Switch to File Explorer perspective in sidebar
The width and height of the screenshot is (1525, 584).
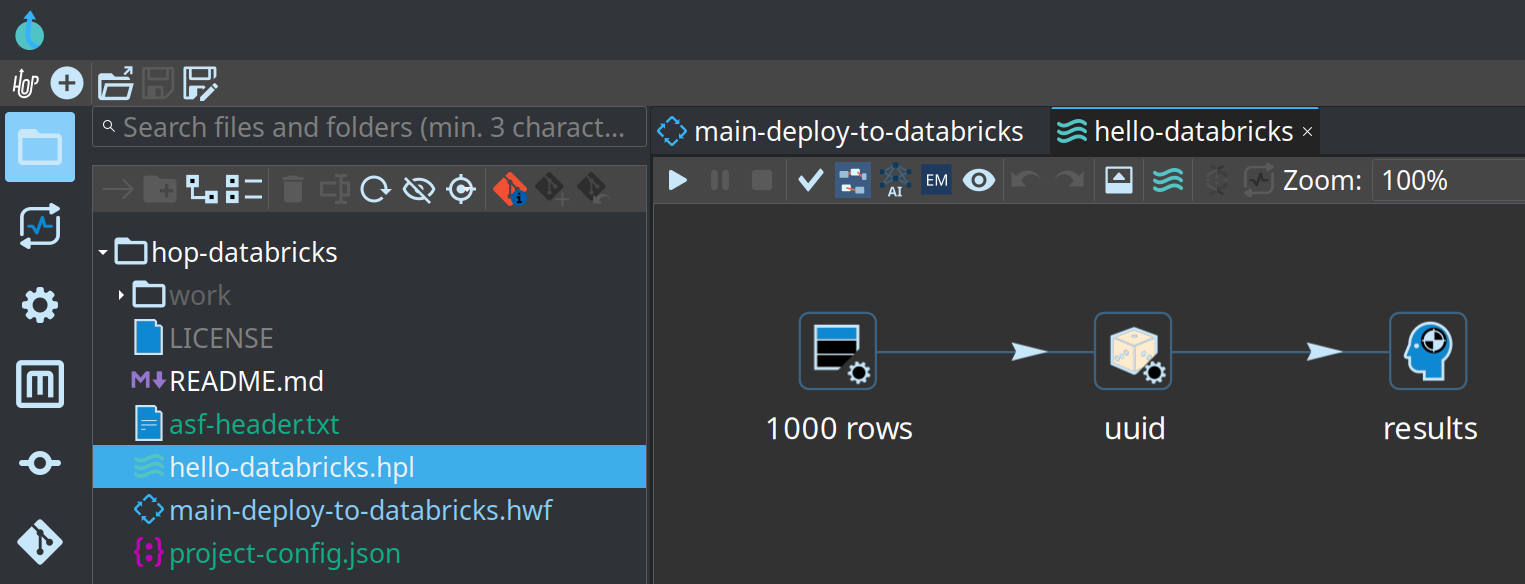click(40, 147)
